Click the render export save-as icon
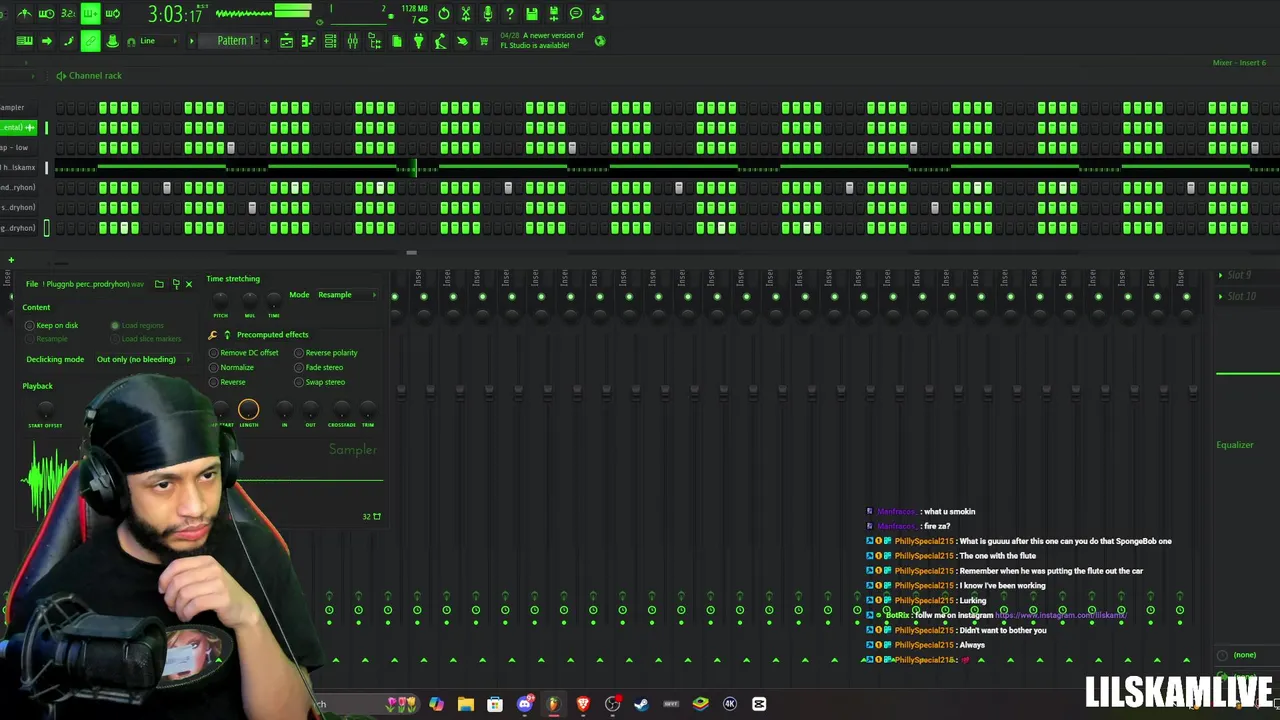Viewport: 1280px width, 720px height. pyautogui.click(x=554, y=14)
